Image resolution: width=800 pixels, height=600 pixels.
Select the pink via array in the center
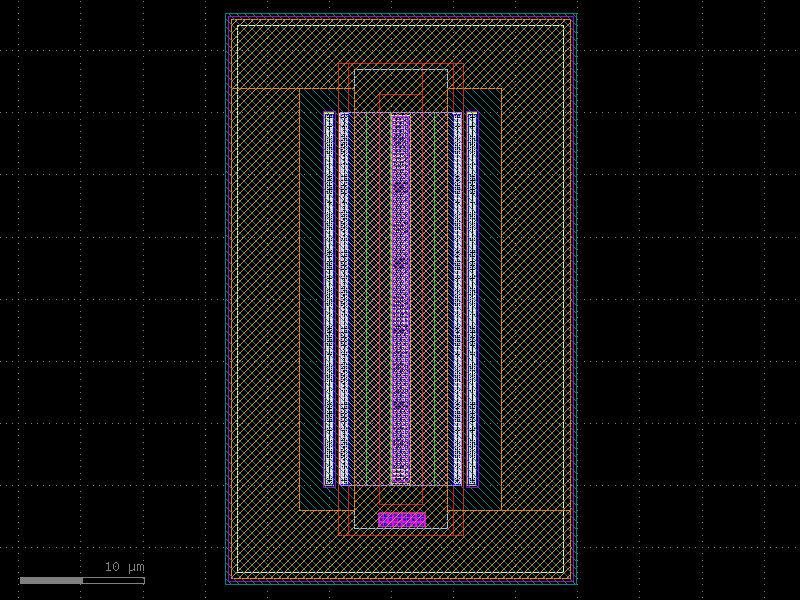pyautogui.click(x=400, y=300)
